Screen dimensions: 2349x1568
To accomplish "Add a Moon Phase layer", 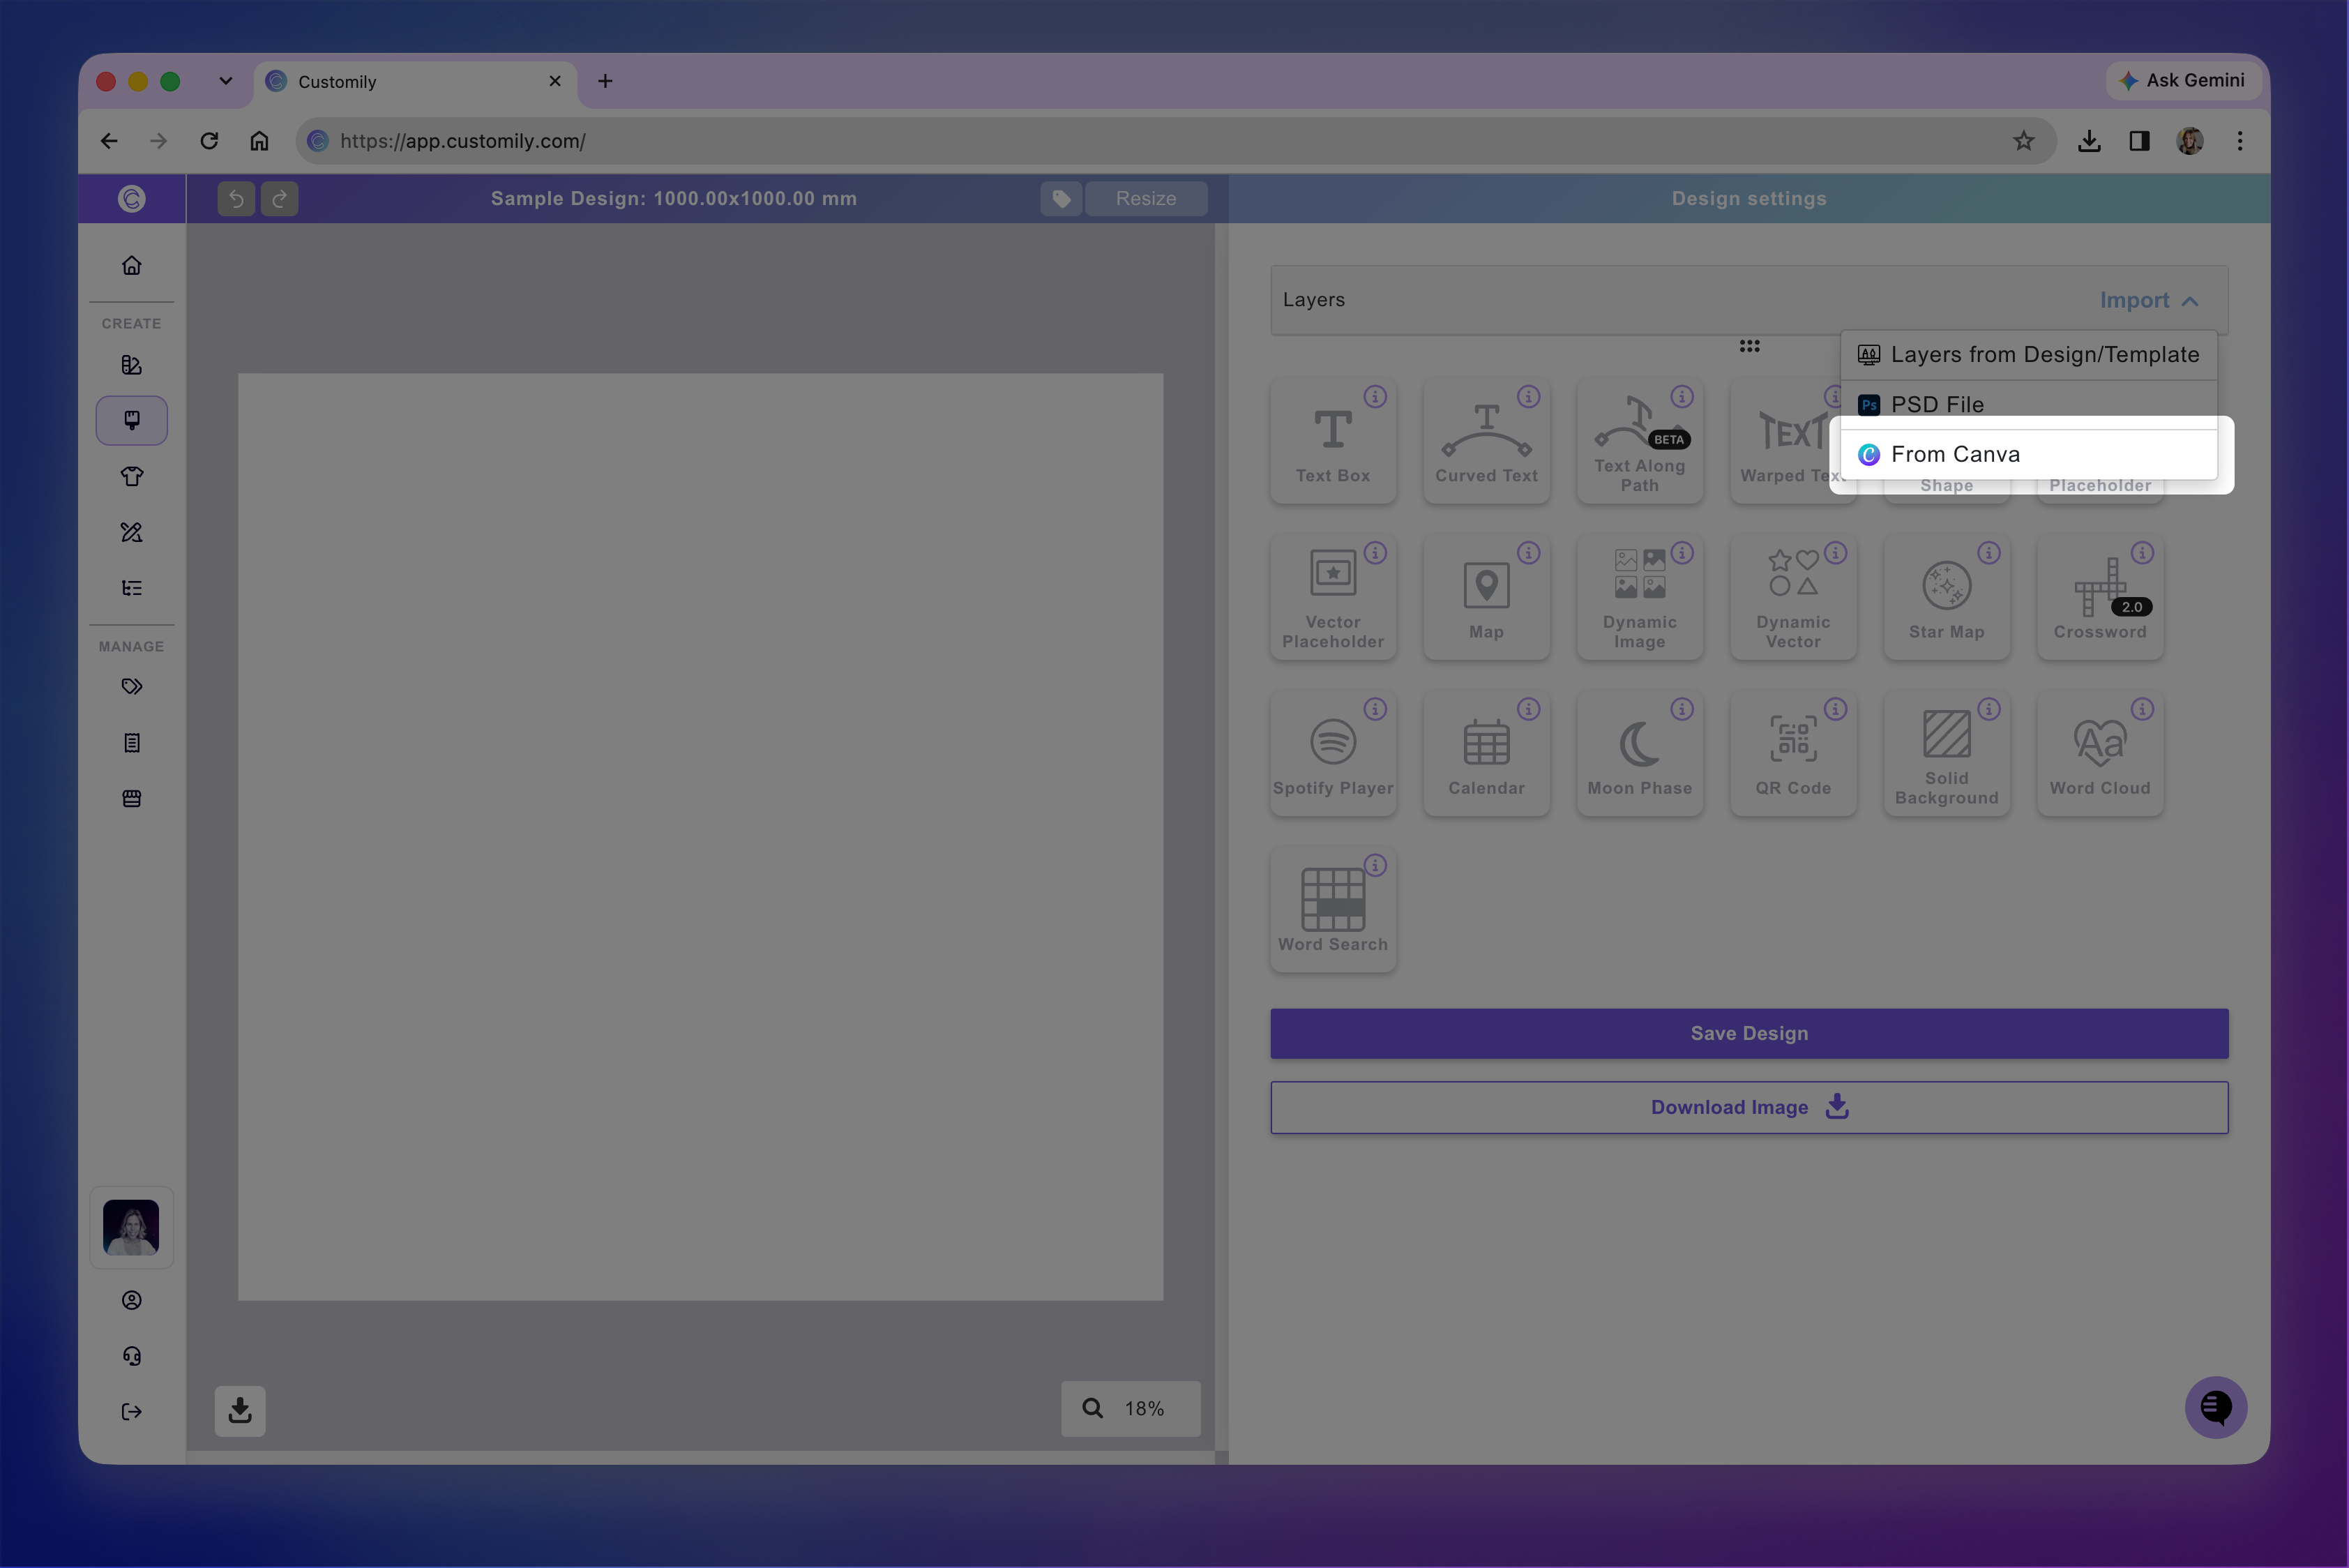I will (1639, 753).
